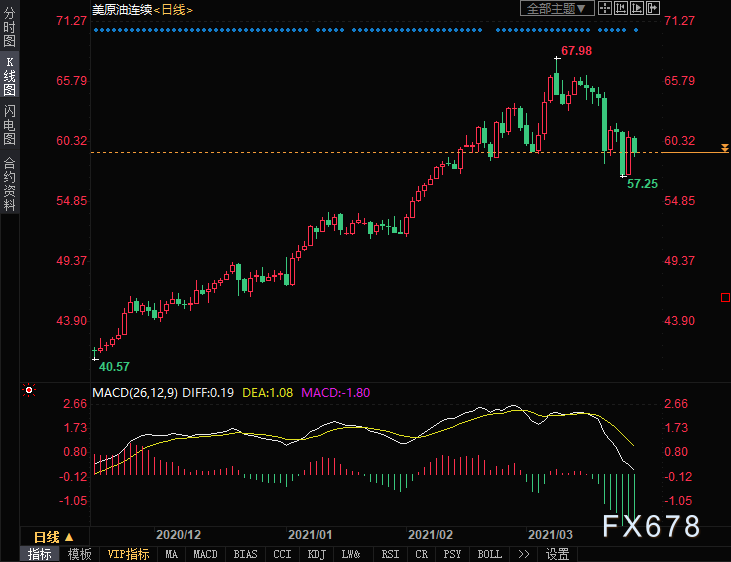Select the 指标 bottom tab
The height and width of the screenshot is (562, 731).
tap(40, 554)
